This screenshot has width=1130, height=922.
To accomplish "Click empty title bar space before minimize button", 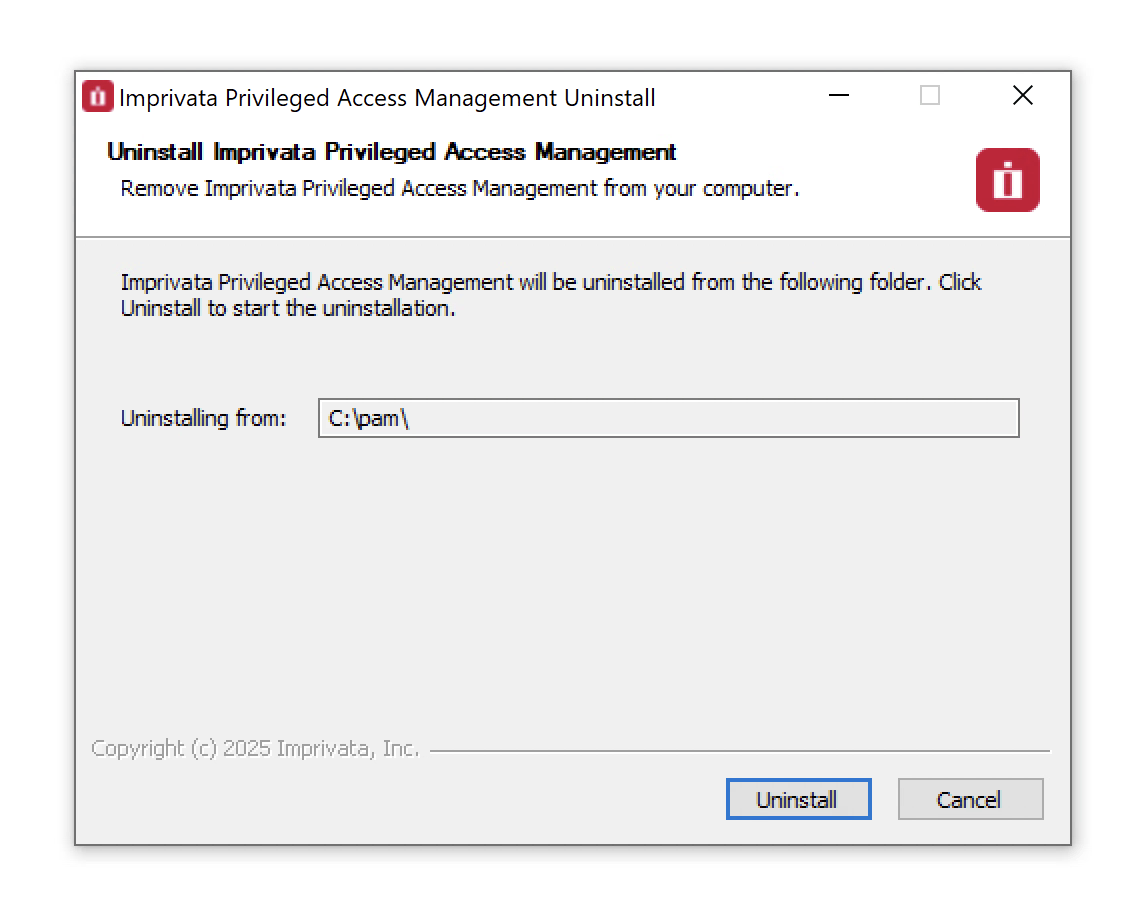I will (x=740, y=97).
